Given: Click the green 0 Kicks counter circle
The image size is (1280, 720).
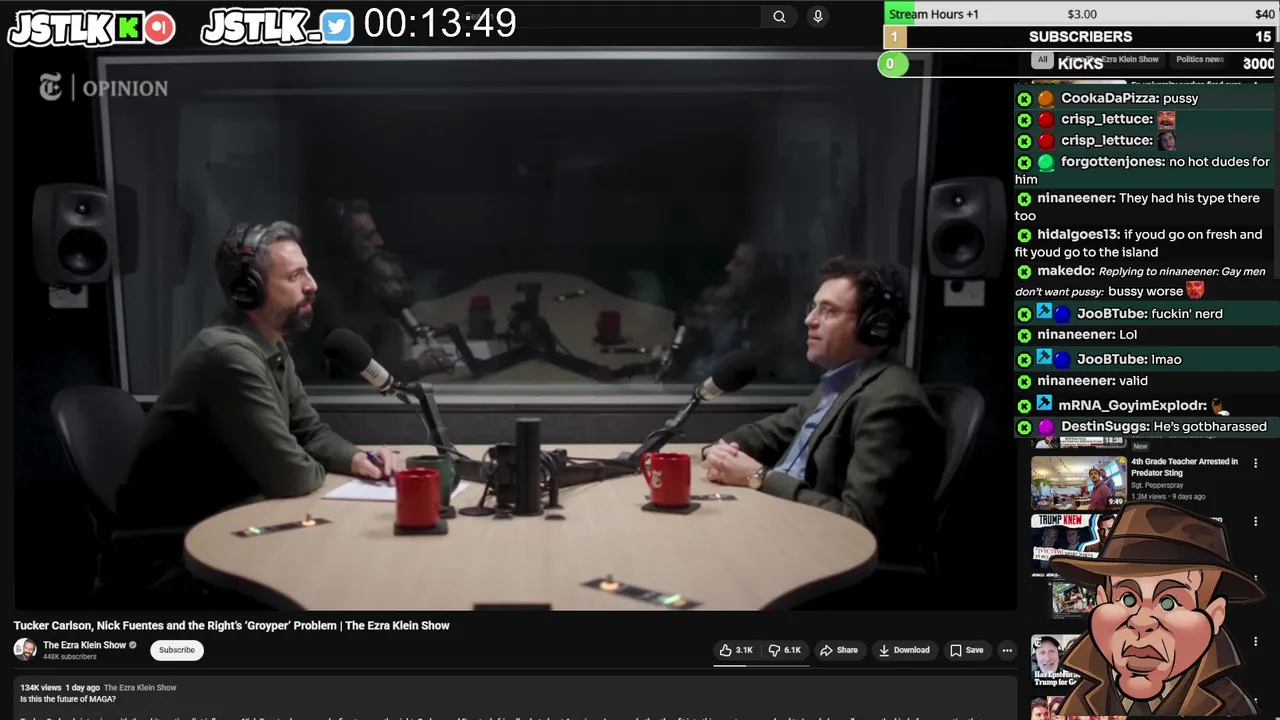Looking at the screenshot, I should [892, 65].
